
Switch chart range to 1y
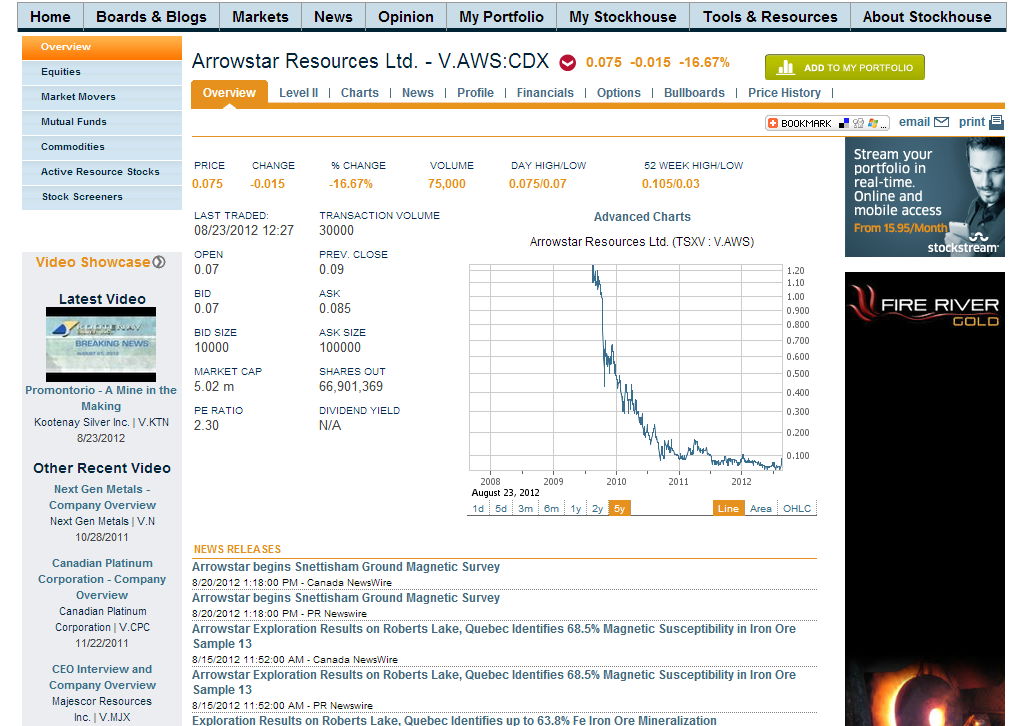point(575,507)
